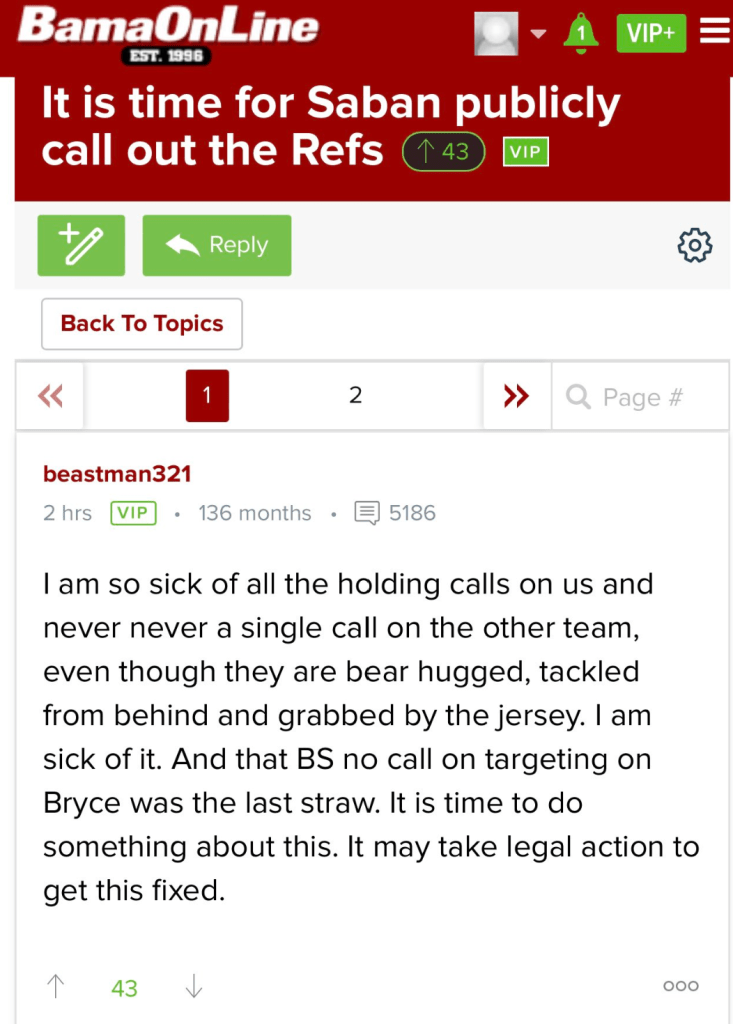The width and height of the screenshot is (733, 1024).
Task: Expand the account dropdown arrow
Action: 538,34
